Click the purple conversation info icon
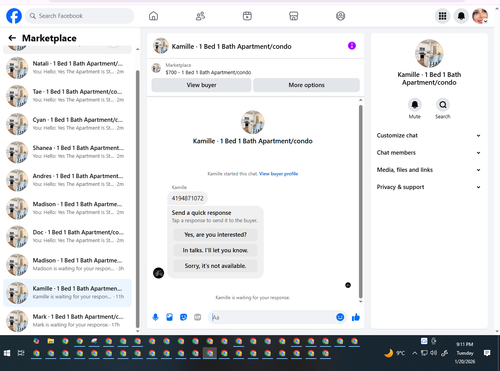 (352, 46)
